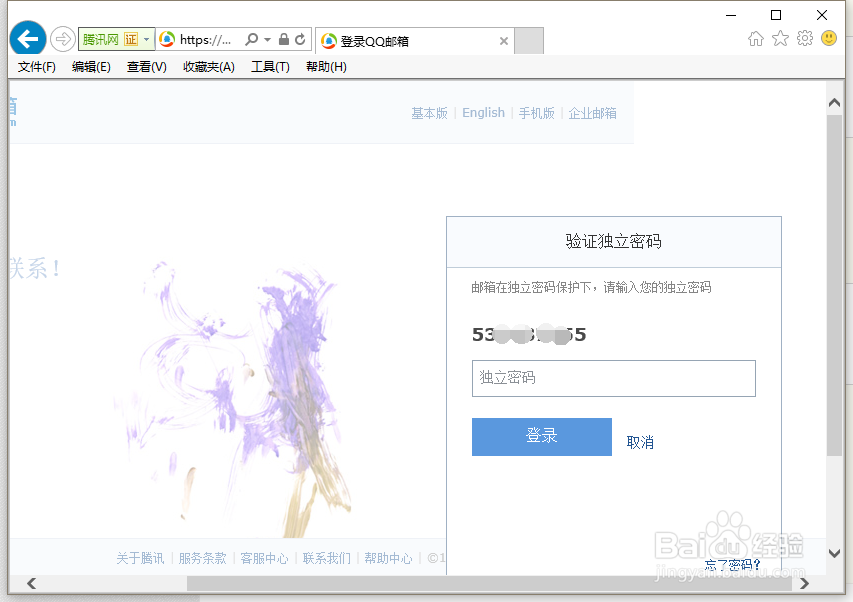Click the 取消 link

[640, 442]
